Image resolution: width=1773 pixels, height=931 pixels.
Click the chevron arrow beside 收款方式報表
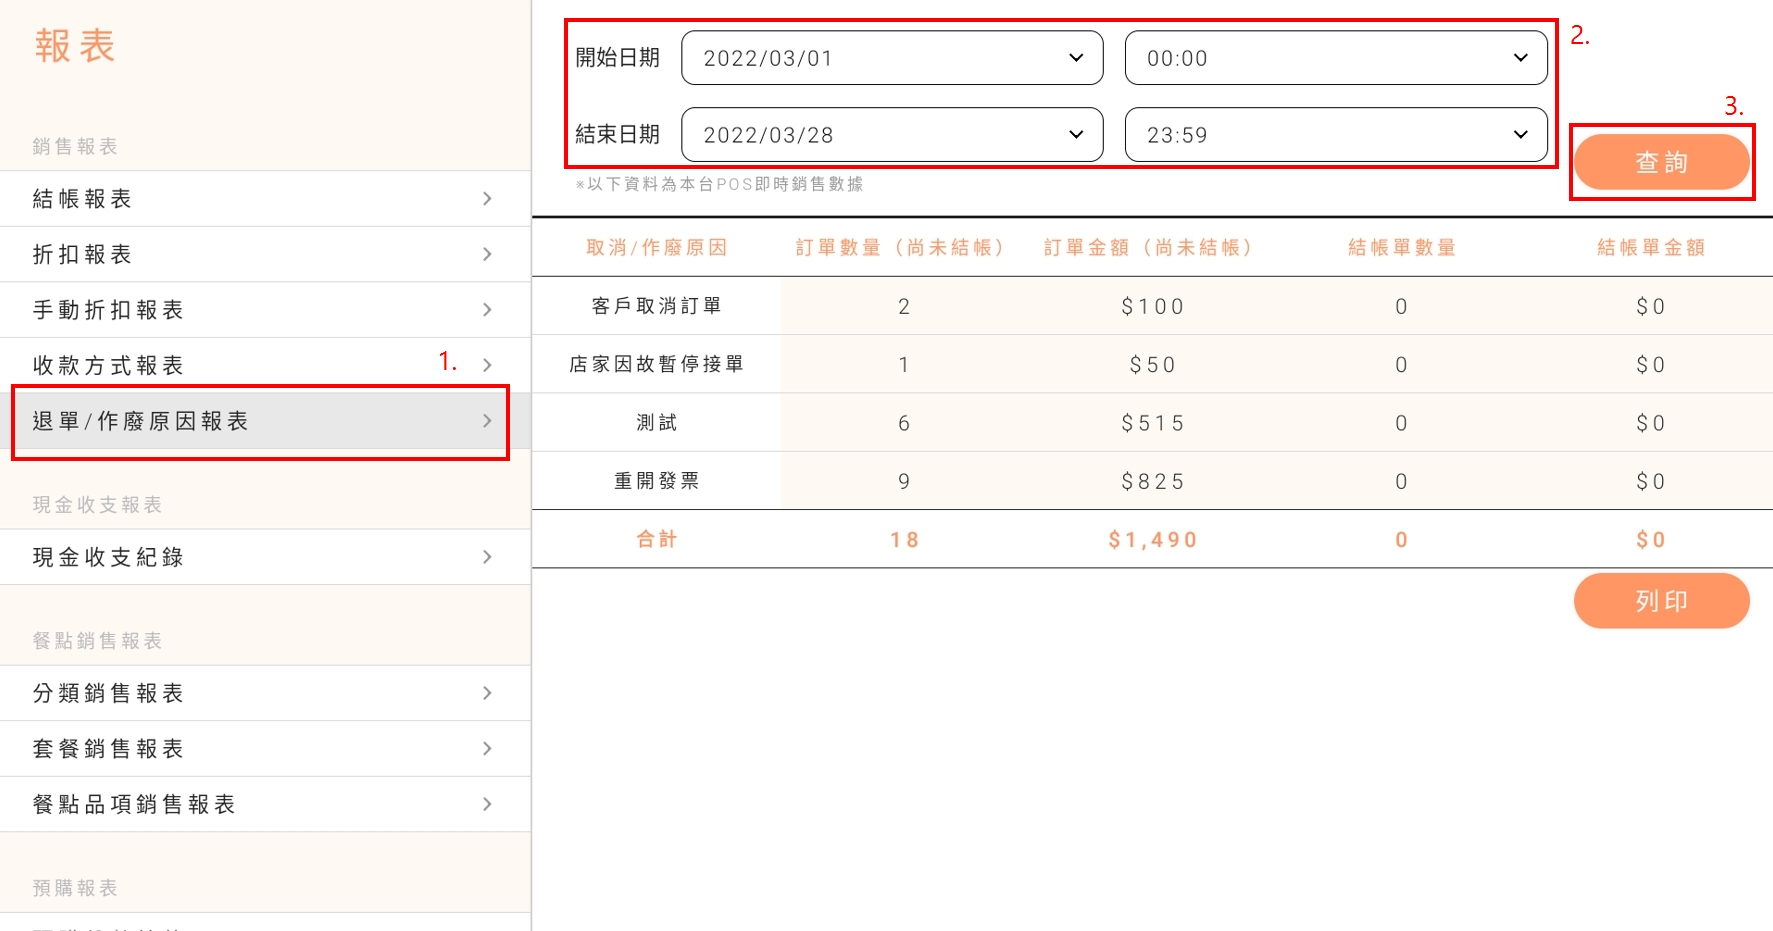487,365
